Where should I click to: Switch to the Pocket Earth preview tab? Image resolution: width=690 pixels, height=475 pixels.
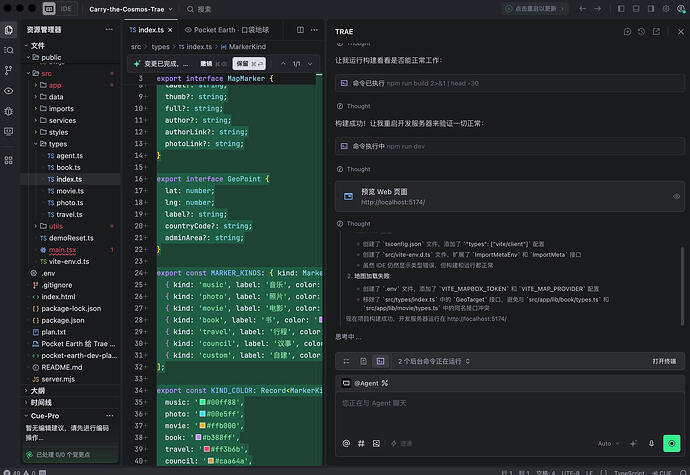pos(227,30)
